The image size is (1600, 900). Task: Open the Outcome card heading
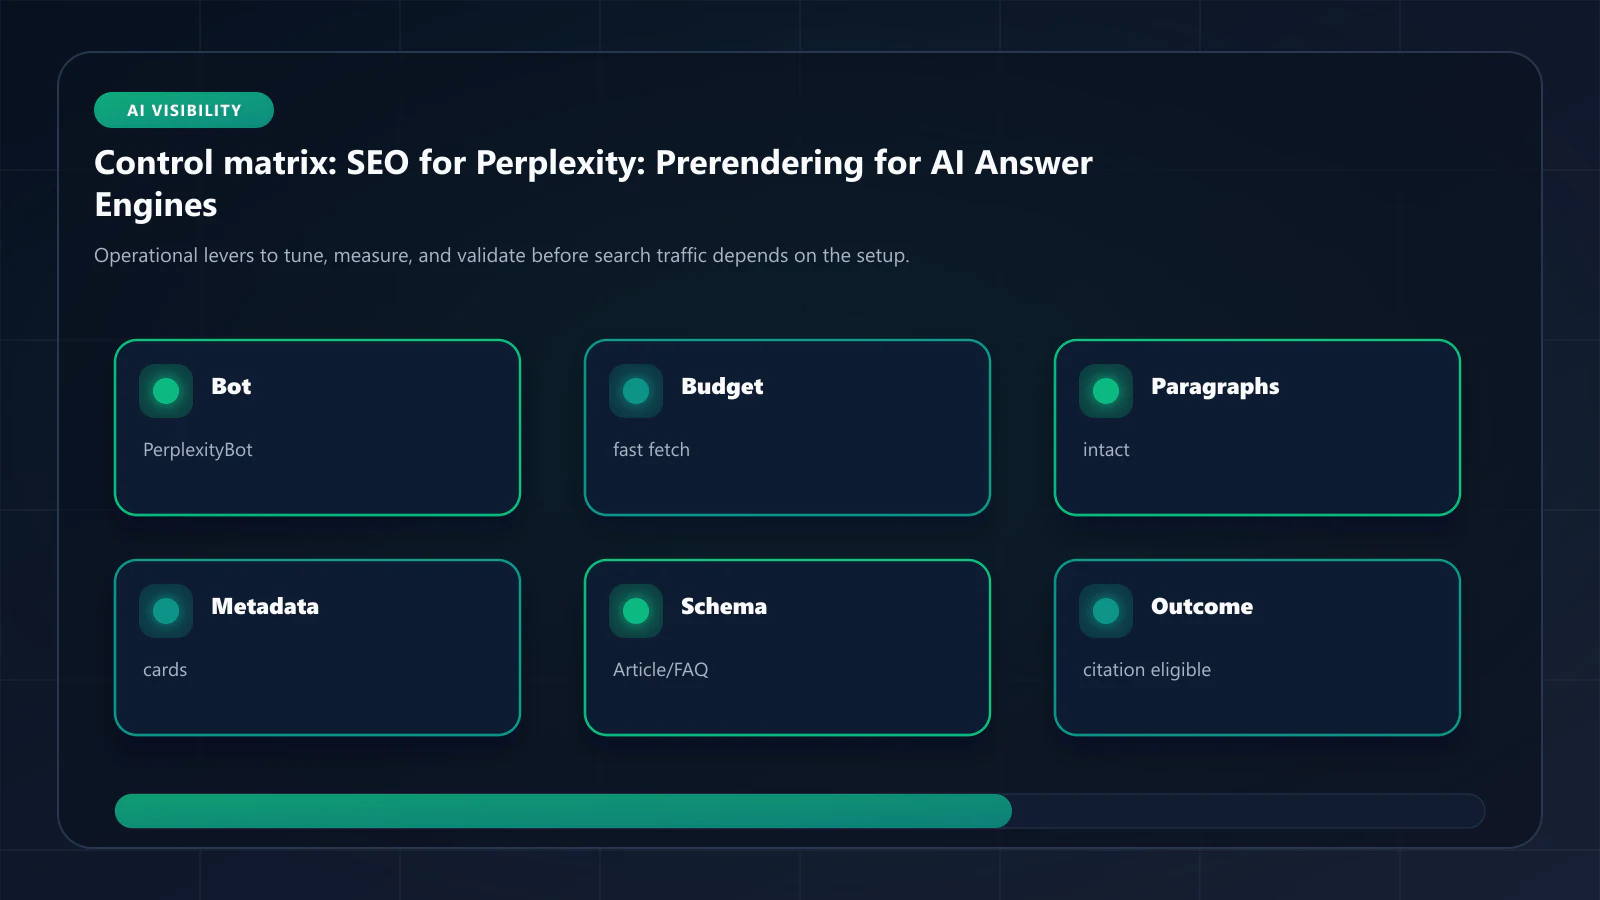(x=1202, y=606)
